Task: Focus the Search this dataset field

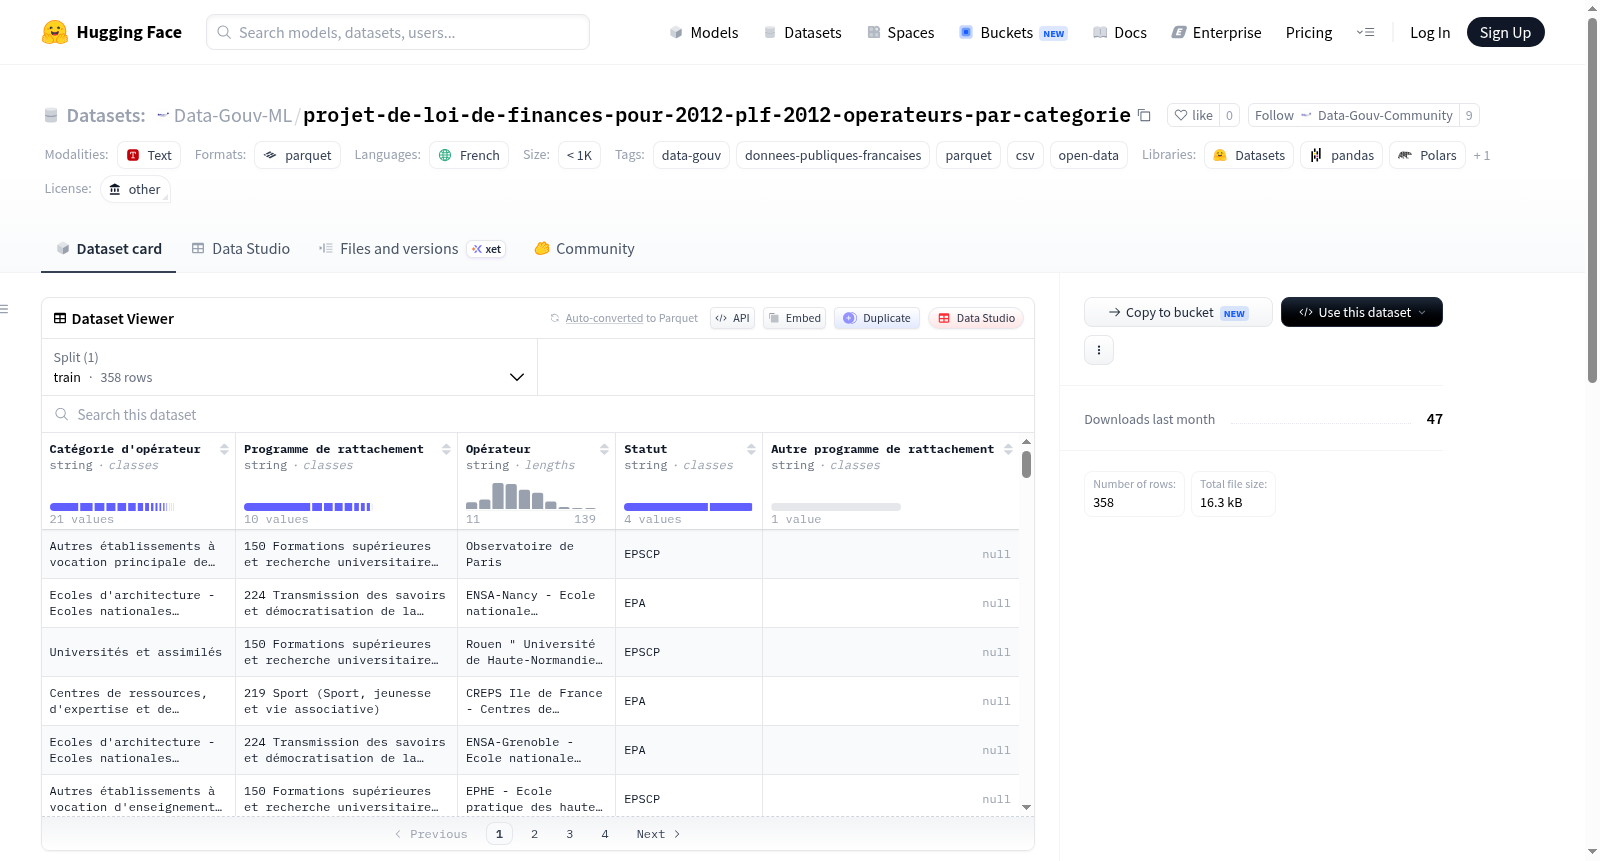Action: (x=538, y=414)
